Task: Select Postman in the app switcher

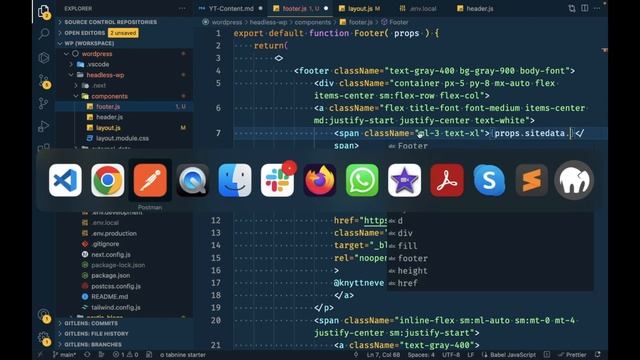Action: 150,180
